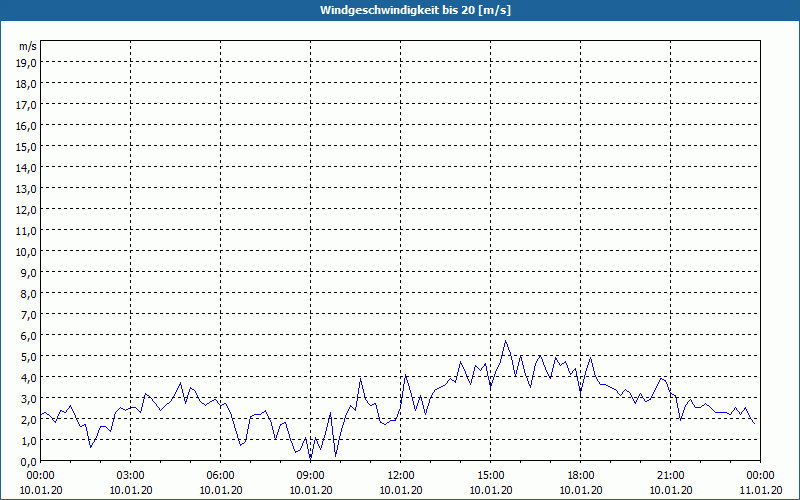Select the "4,0" y-axis label
This screenshot has height=500, width=800.
29,378
